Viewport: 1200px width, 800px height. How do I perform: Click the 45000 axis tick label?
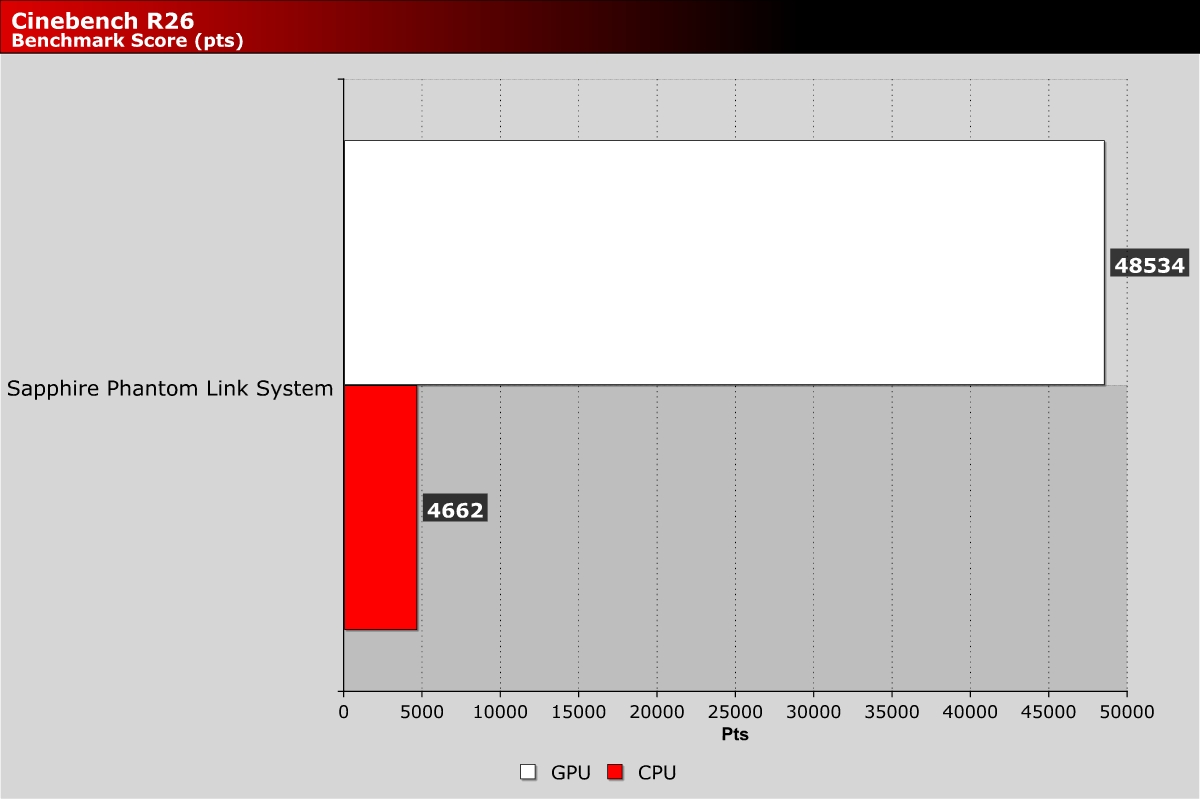pos(1048,711)
